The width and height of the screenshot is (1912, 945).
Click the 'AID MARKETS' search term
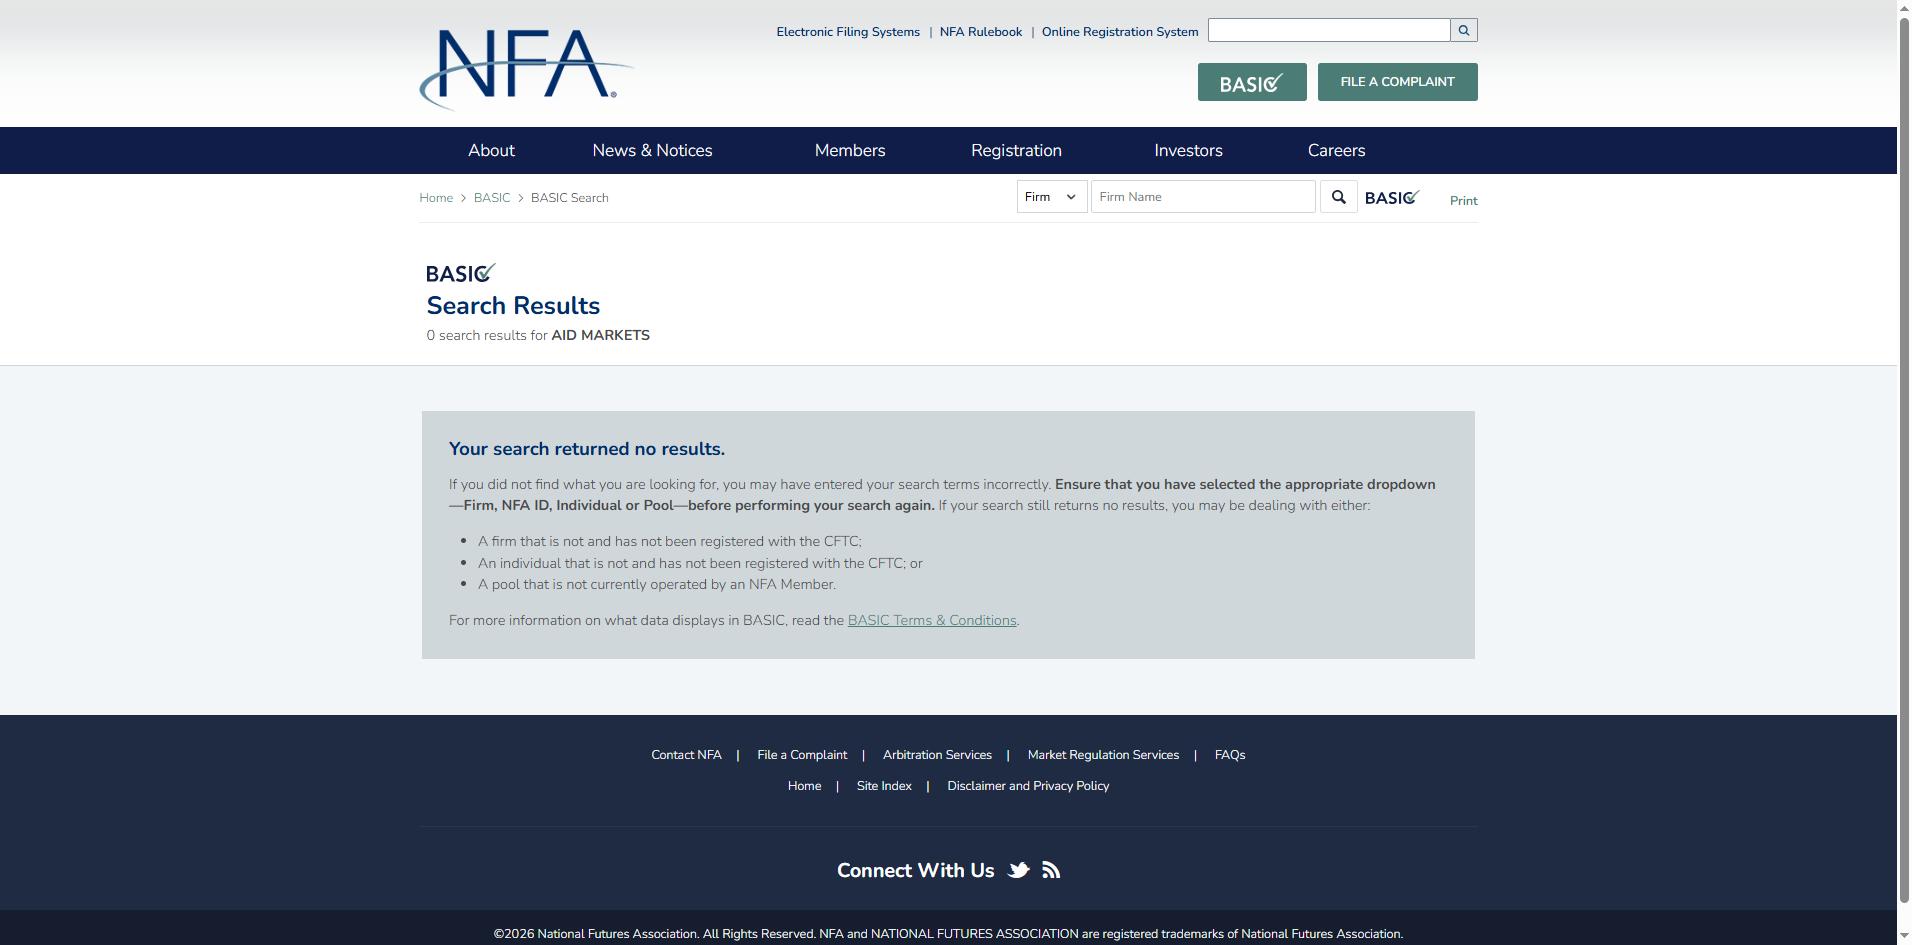601,336
